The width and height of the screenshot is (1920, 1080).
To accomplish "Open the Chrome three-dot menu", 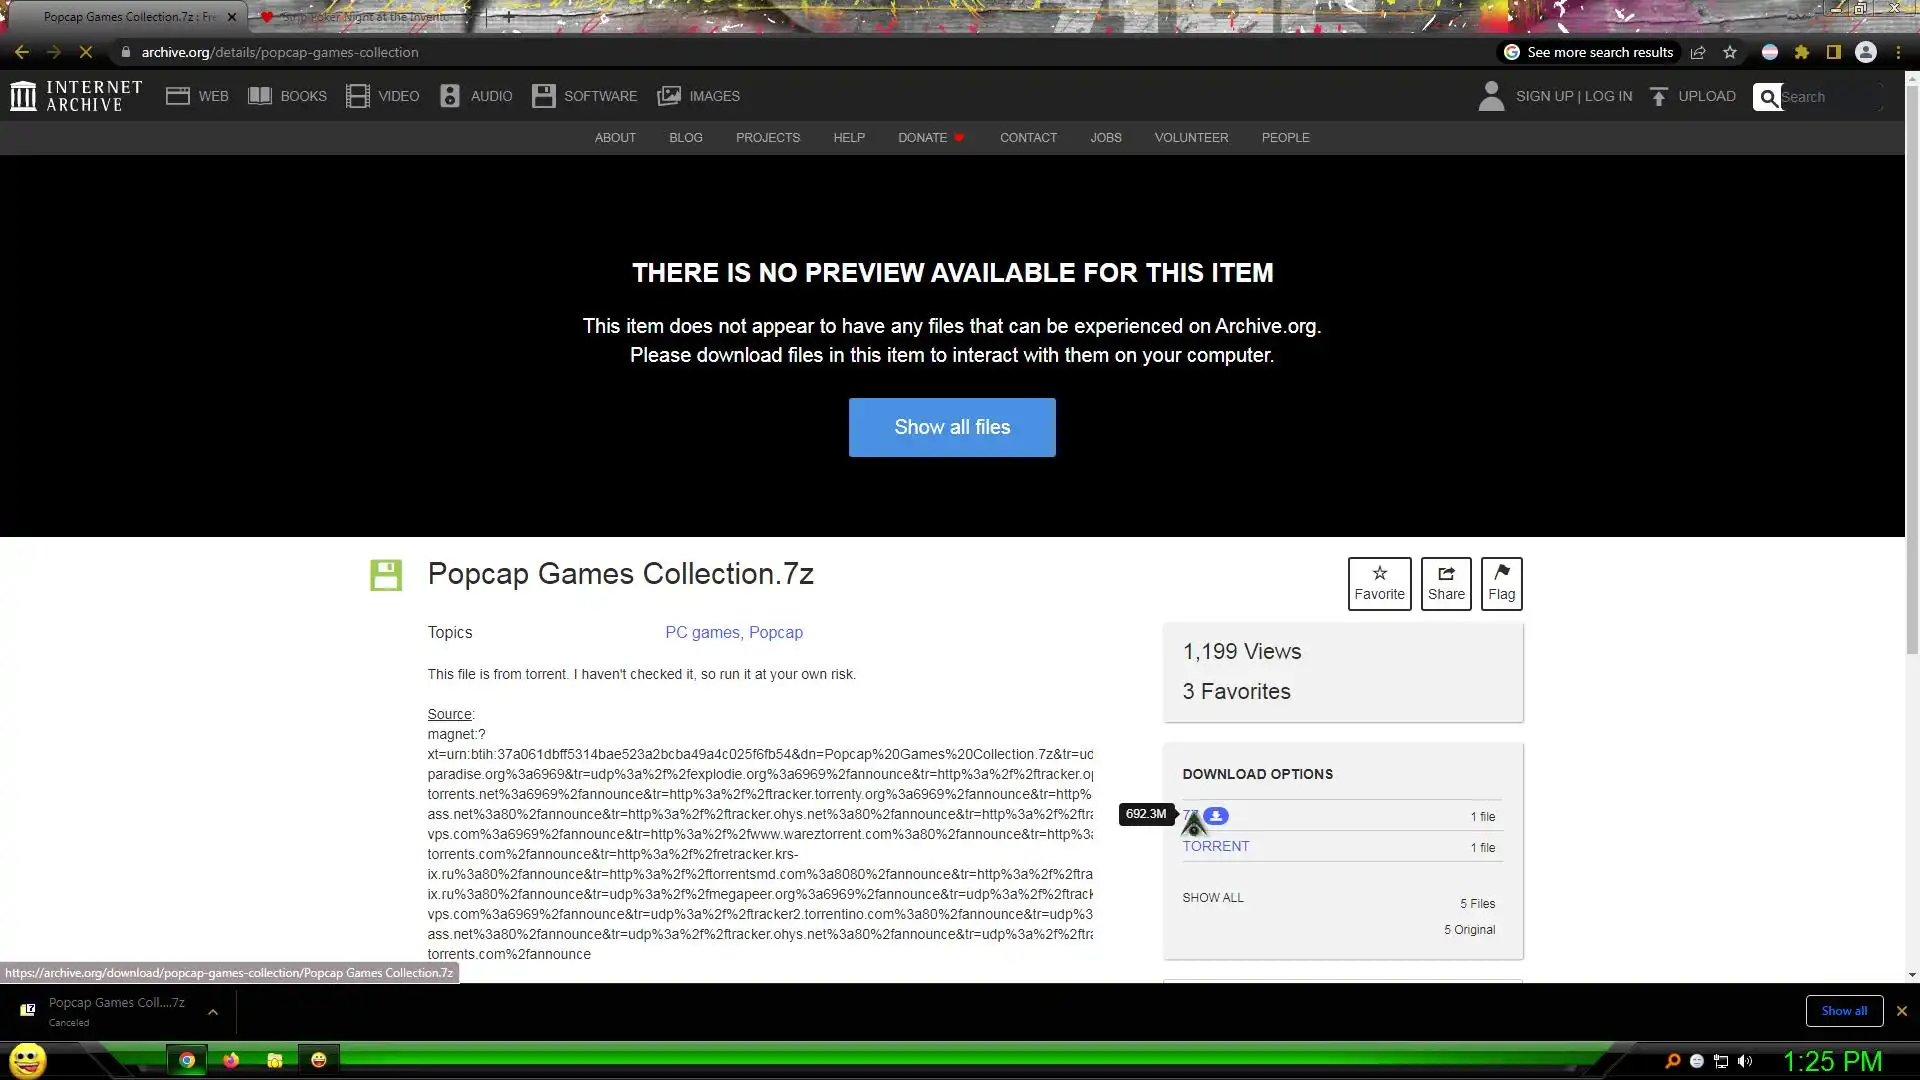I will [x=1898, y=52].
